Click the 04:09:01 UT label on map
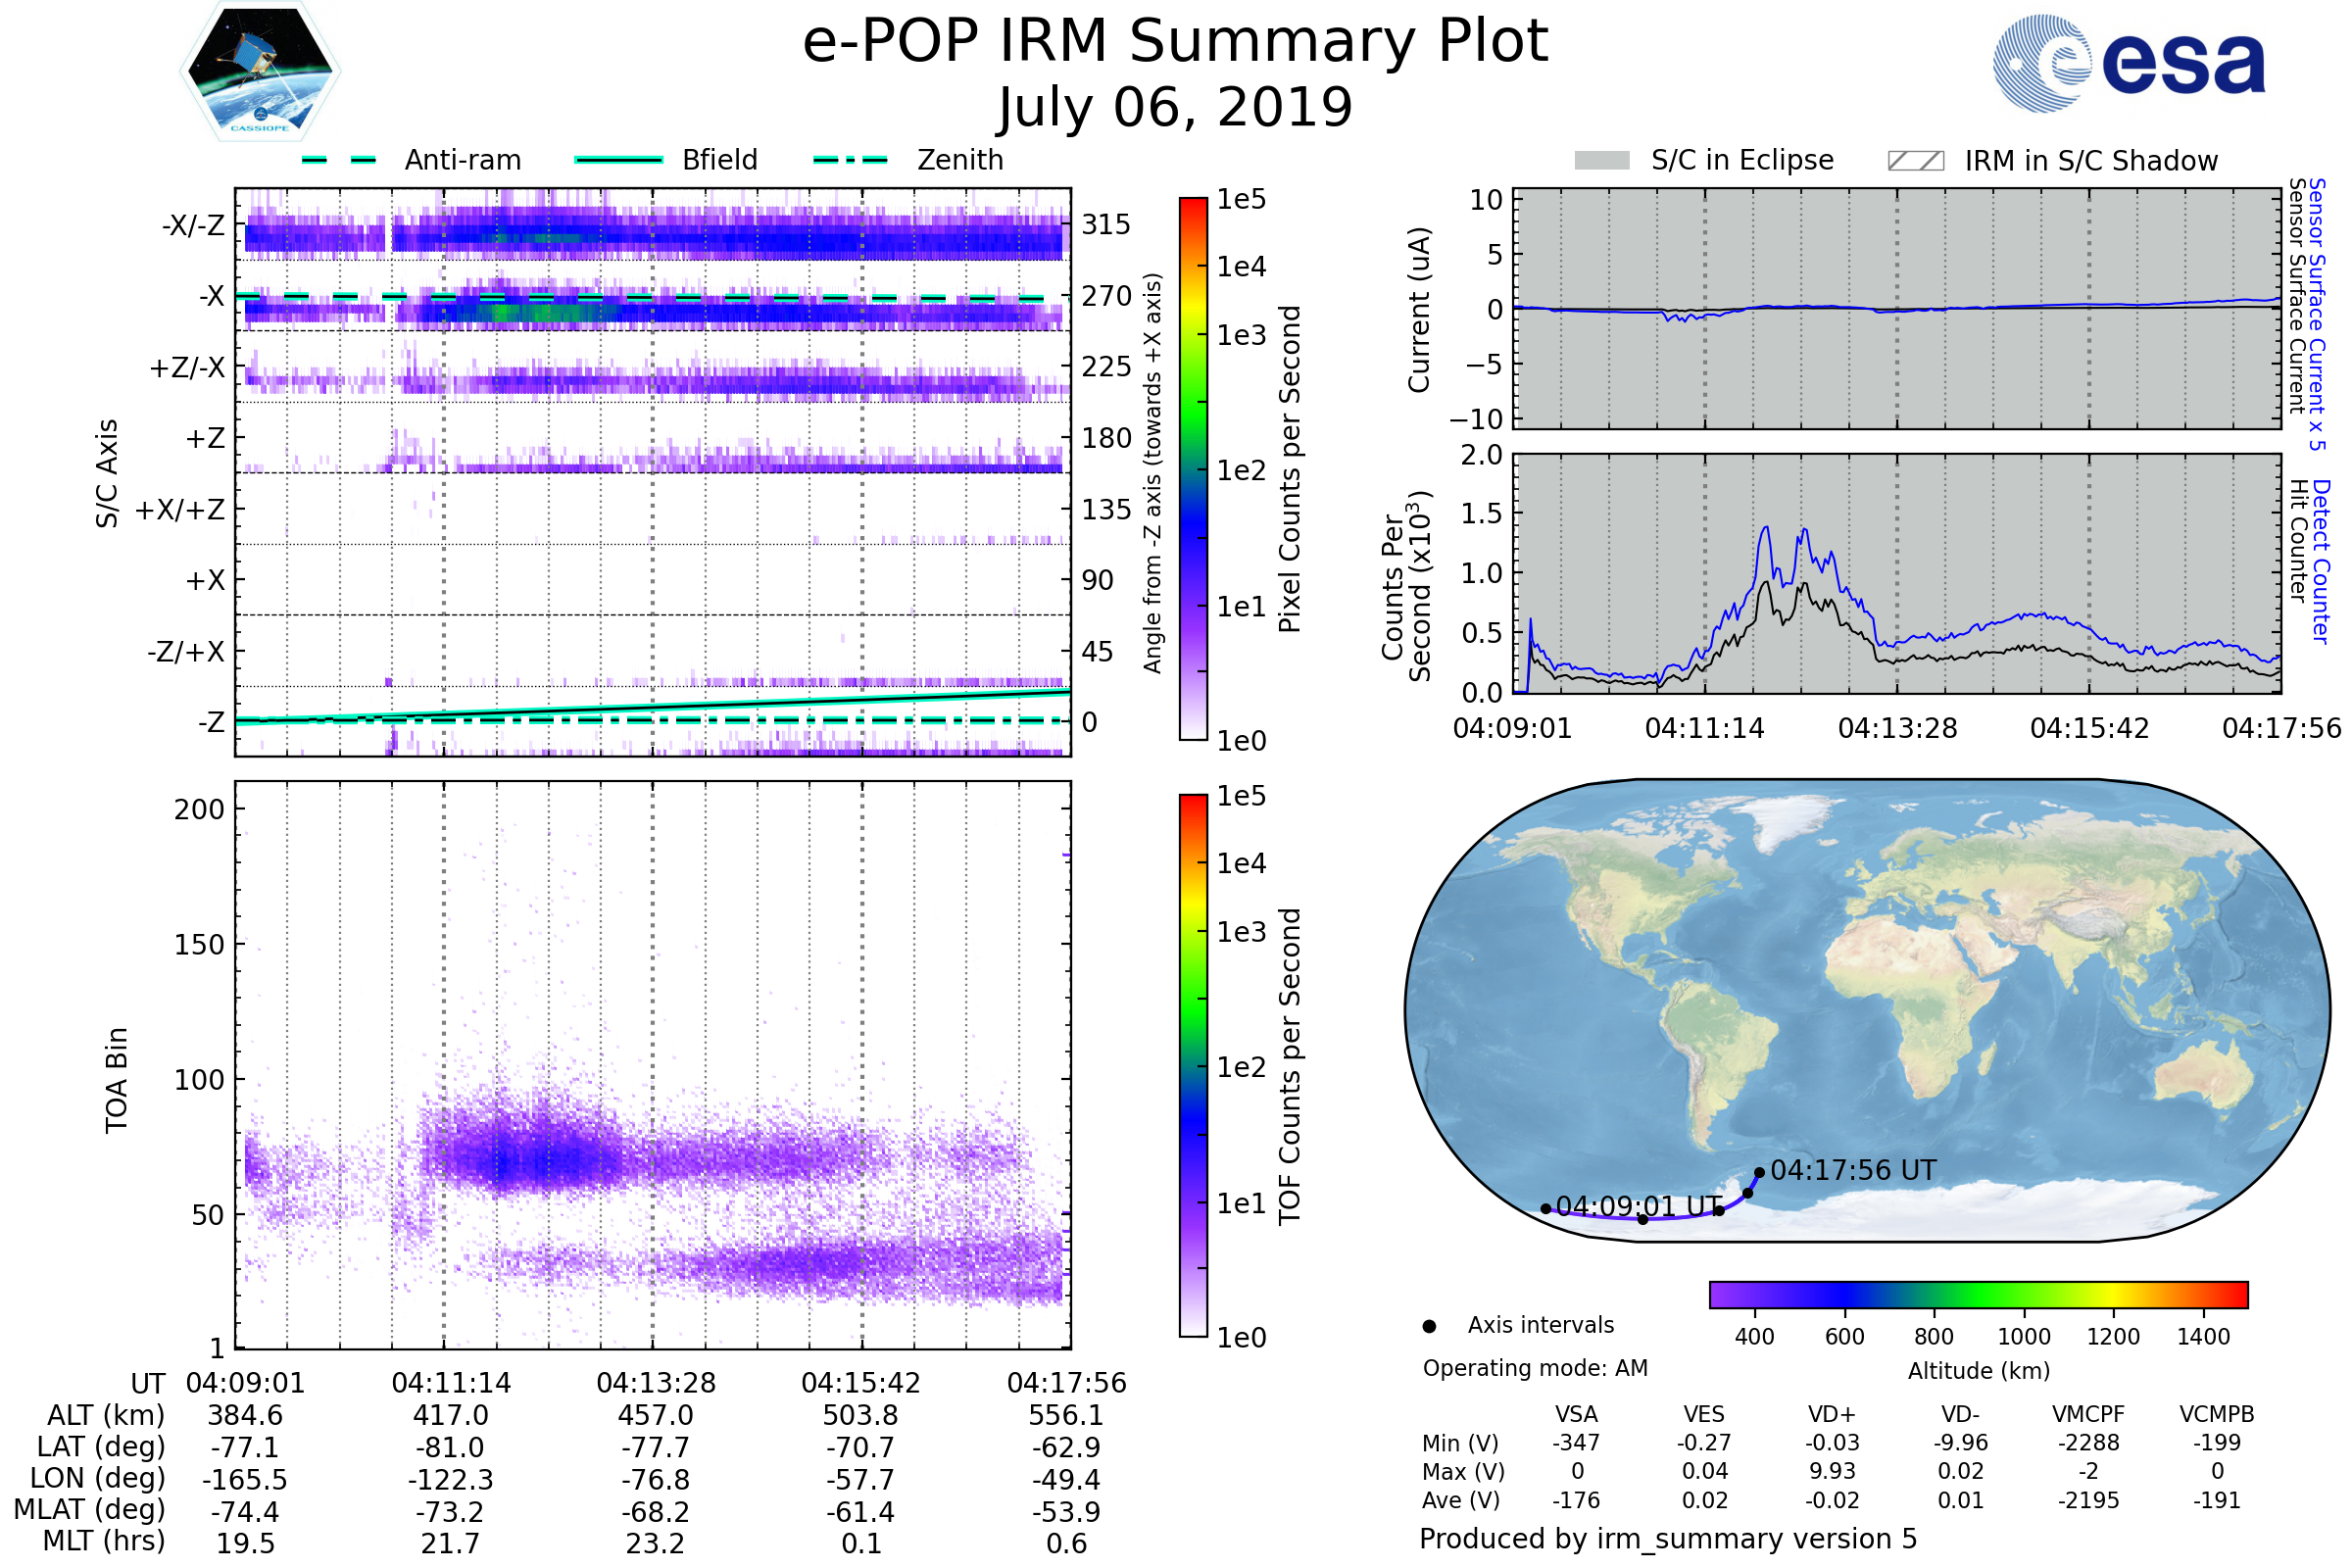 (1639, 1206)
